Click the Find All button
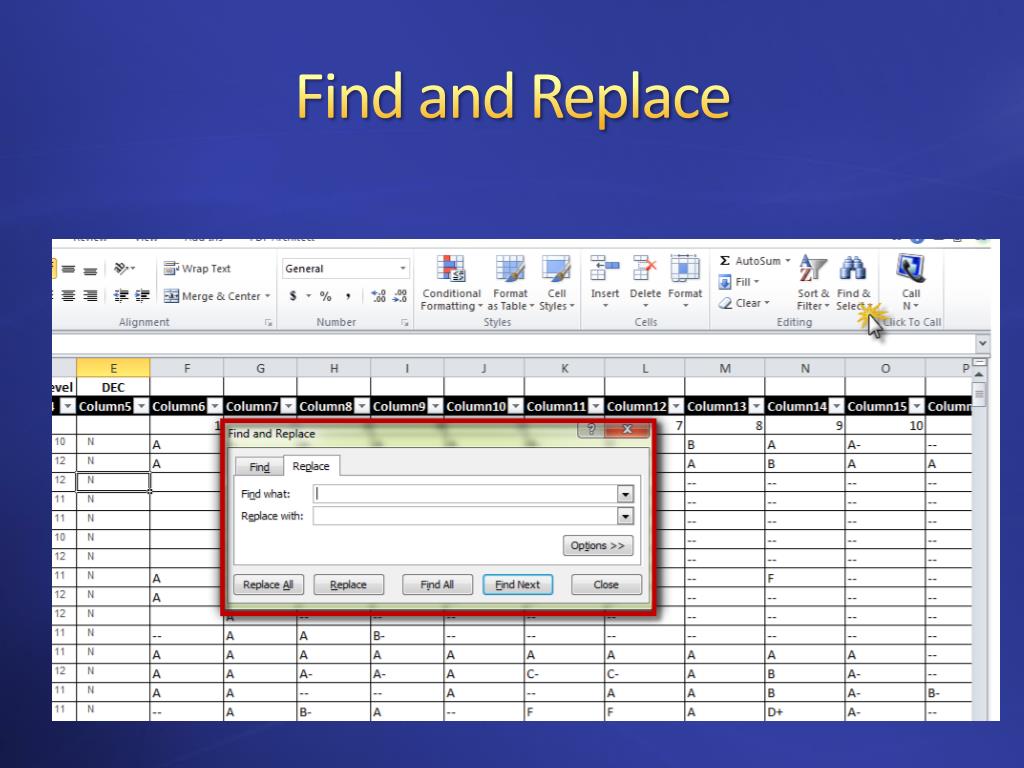The image size is (1024, 768). coord(437,584)
